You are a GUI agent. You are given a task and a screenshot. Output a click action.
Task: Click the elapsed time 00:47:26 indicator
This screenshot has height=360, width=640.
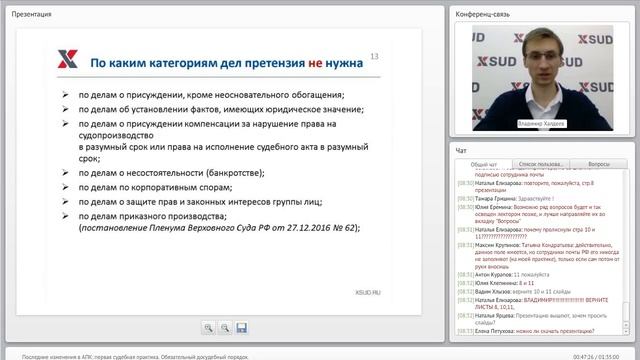[583, 357]
